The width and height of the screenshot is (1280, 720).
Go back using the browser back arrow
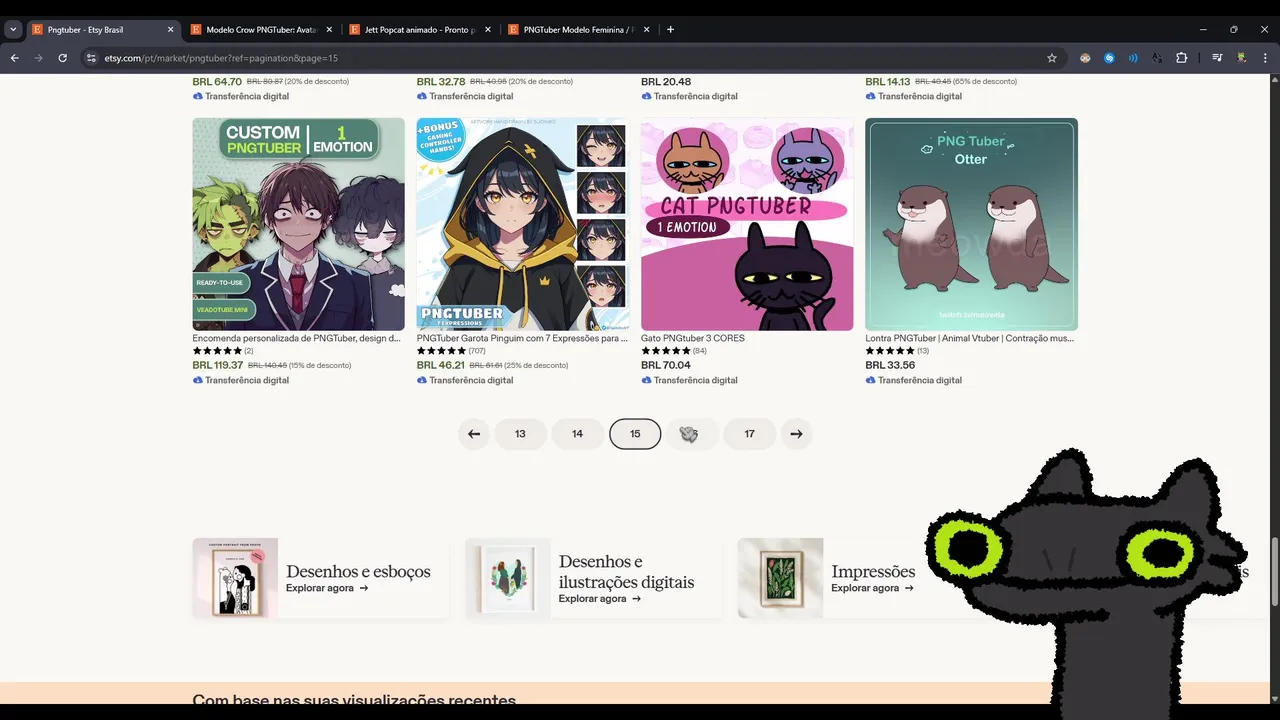tap(15, 58)
